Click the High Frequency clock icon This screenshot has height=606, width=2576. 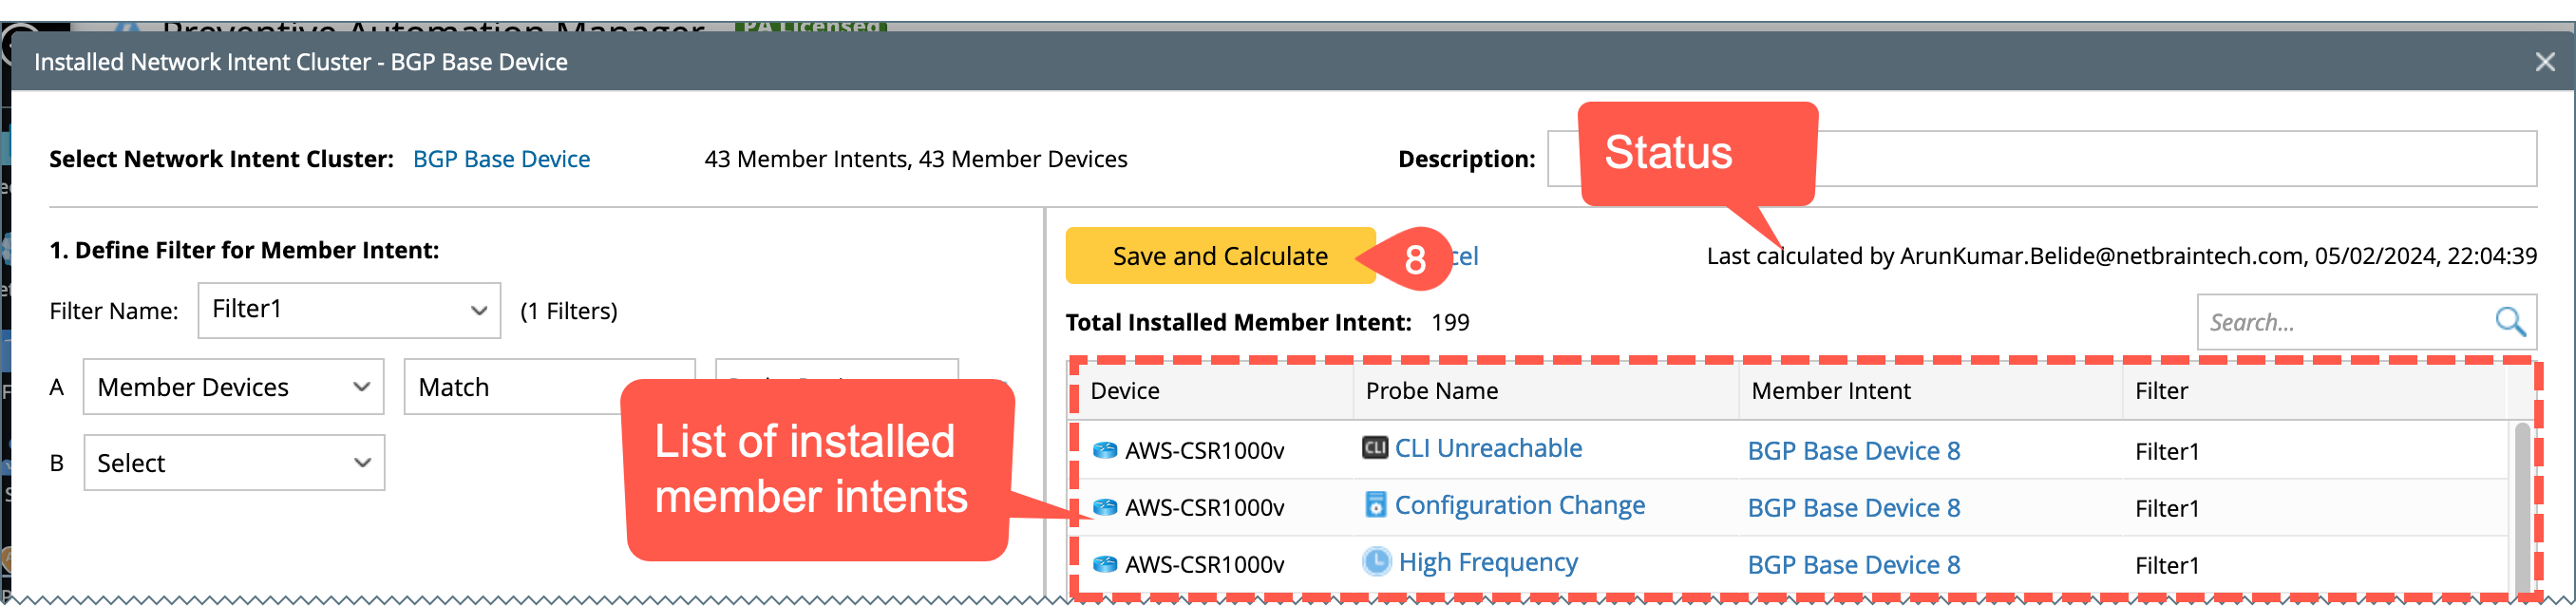tap(1377, 562)
